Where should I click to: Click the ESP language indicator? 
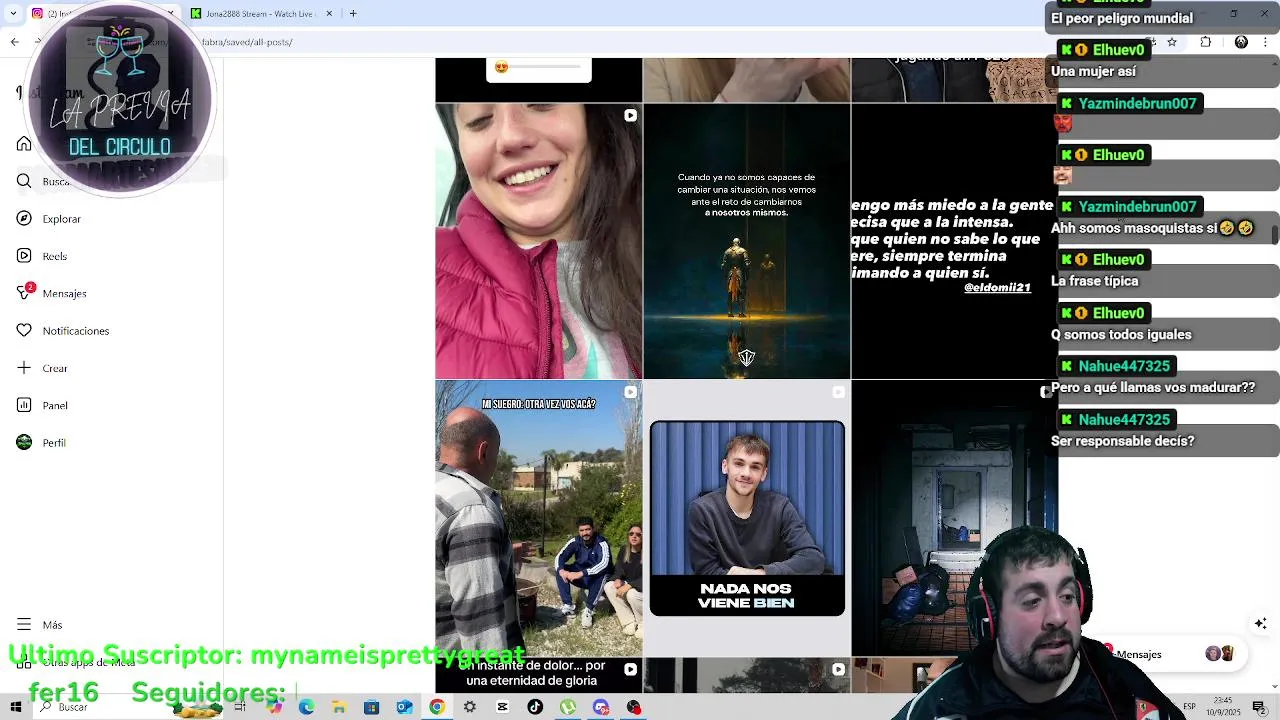coord(1189,707)
